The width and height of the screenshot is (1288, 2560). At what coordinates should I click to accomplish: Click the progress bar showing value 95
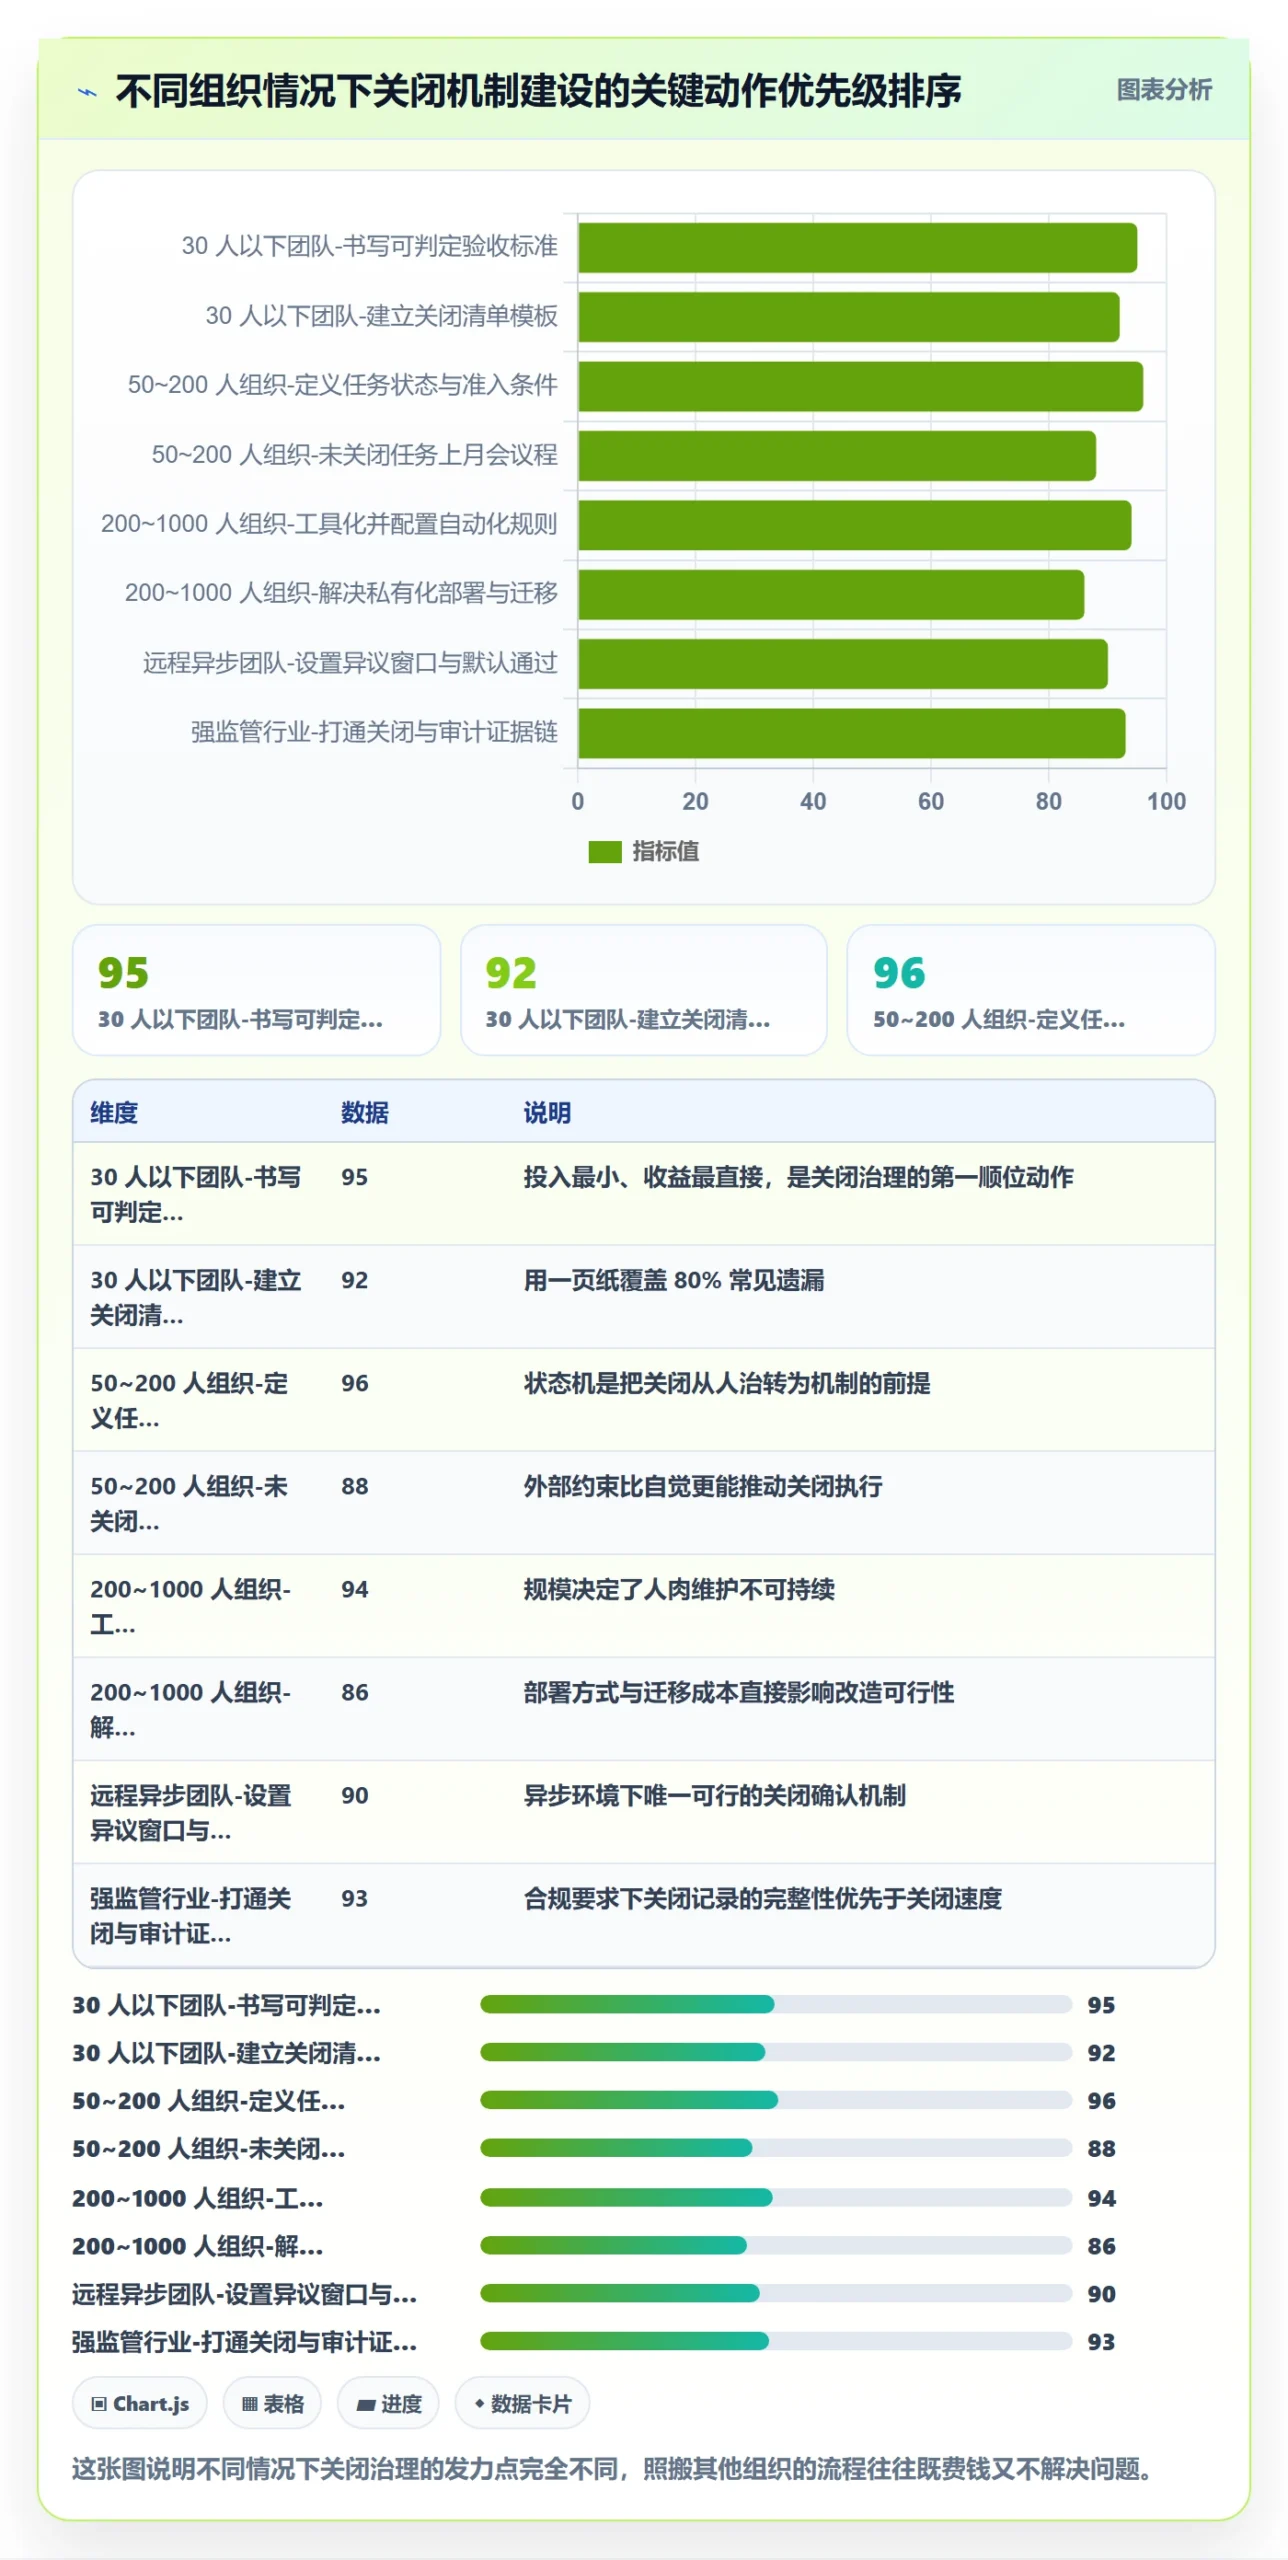[x=776, y=2004]
